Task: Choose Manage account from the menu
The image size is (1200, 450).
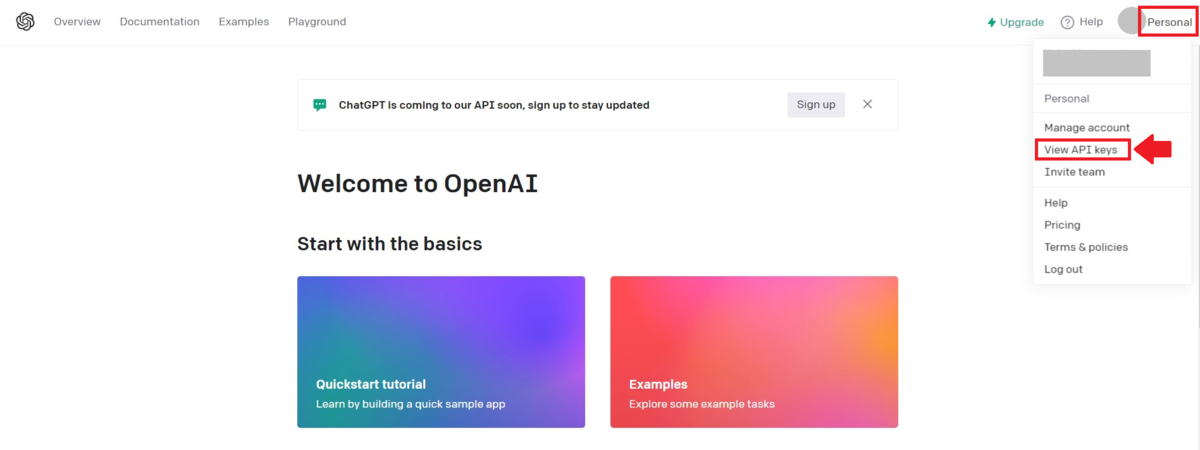Action: coord(1087,128)
